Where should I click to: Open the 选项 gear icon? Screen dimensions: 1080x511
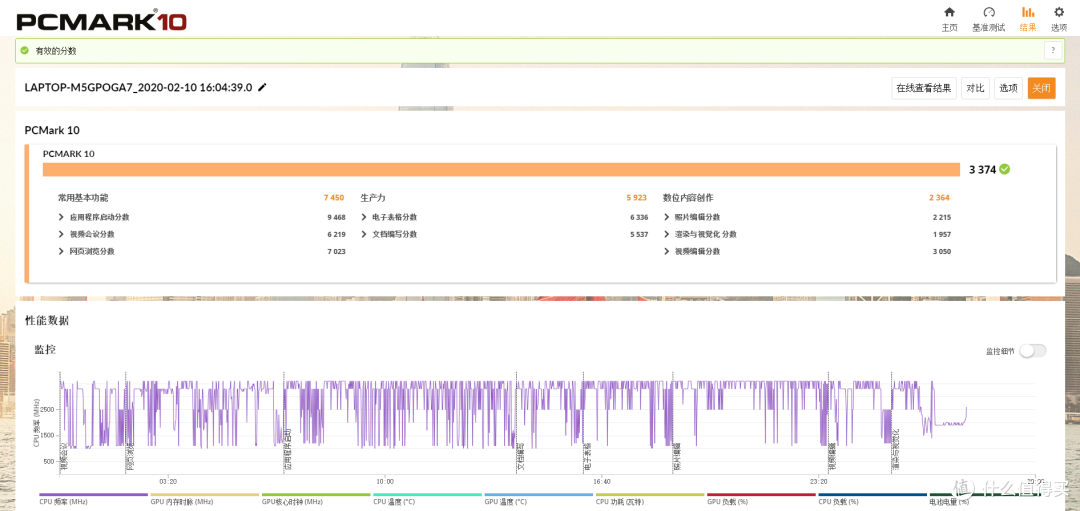1059,12
